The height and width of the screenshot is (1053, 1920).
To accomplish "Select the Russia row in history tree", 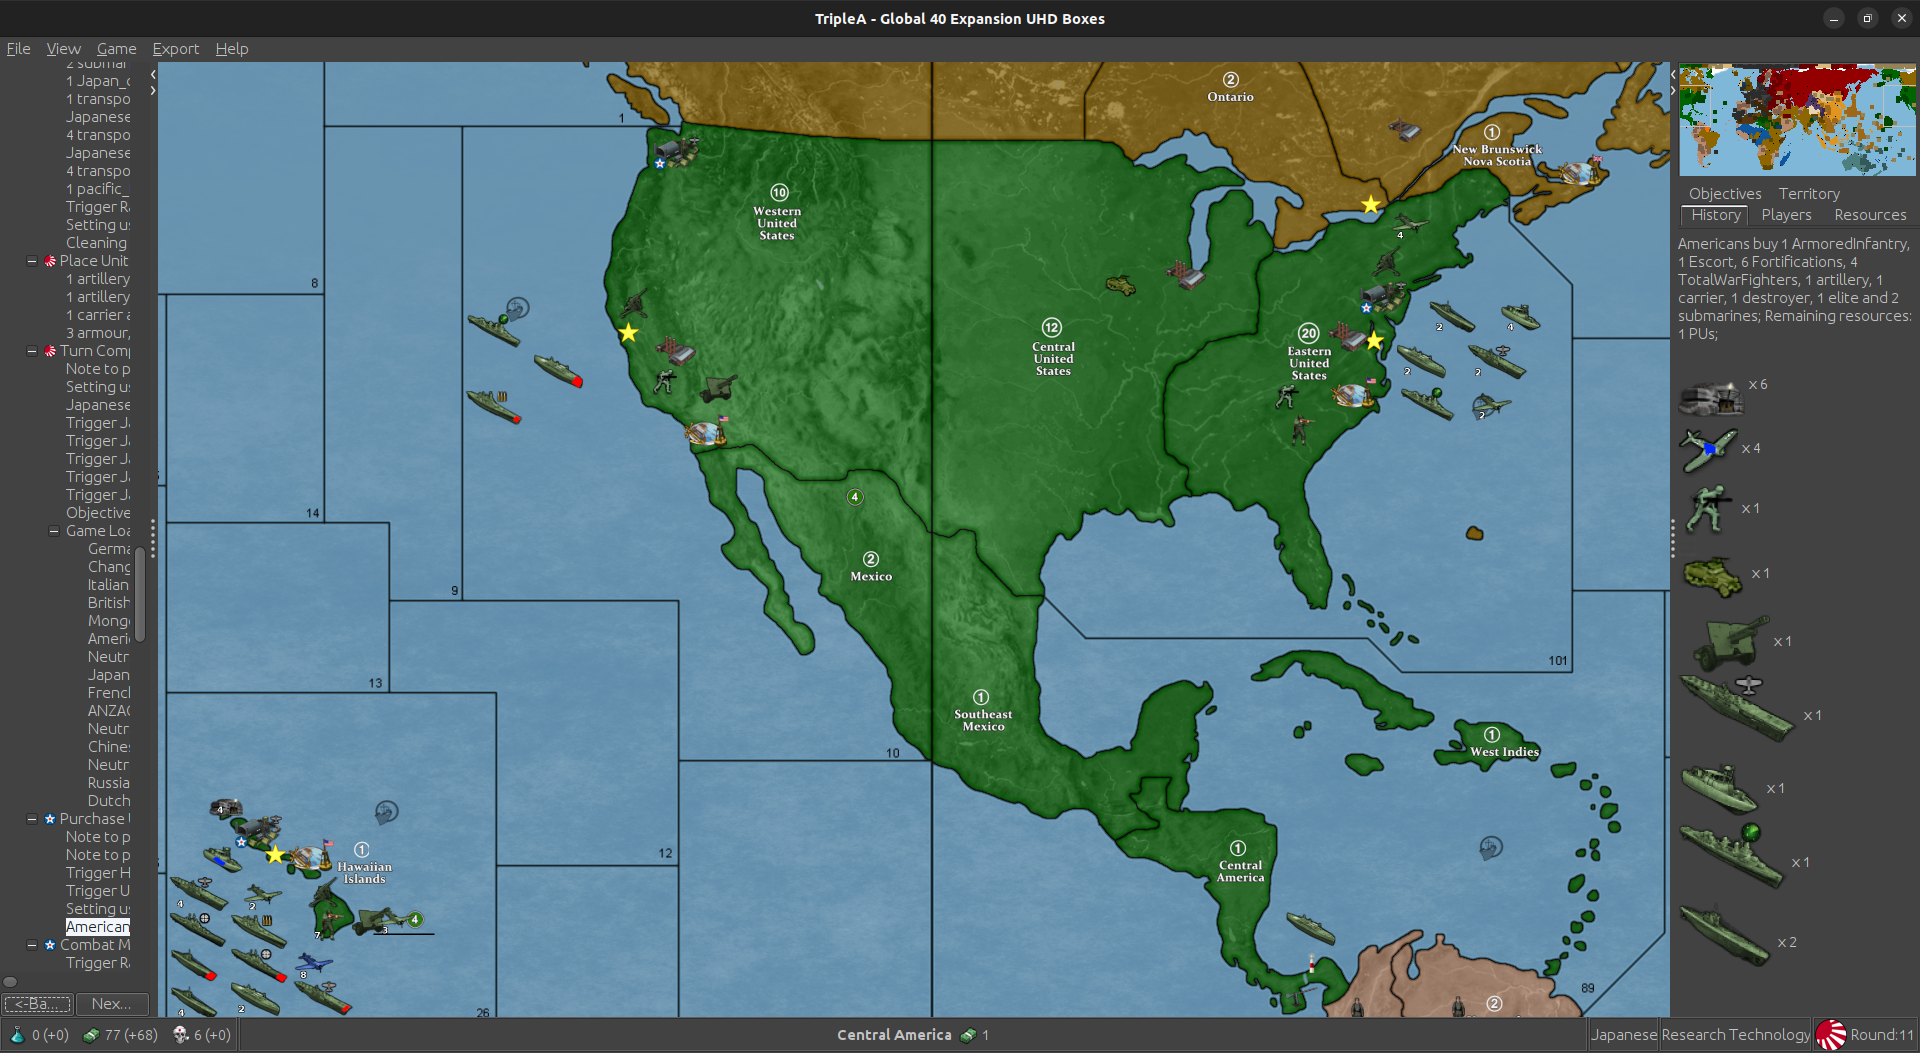I will pos(108,783).
